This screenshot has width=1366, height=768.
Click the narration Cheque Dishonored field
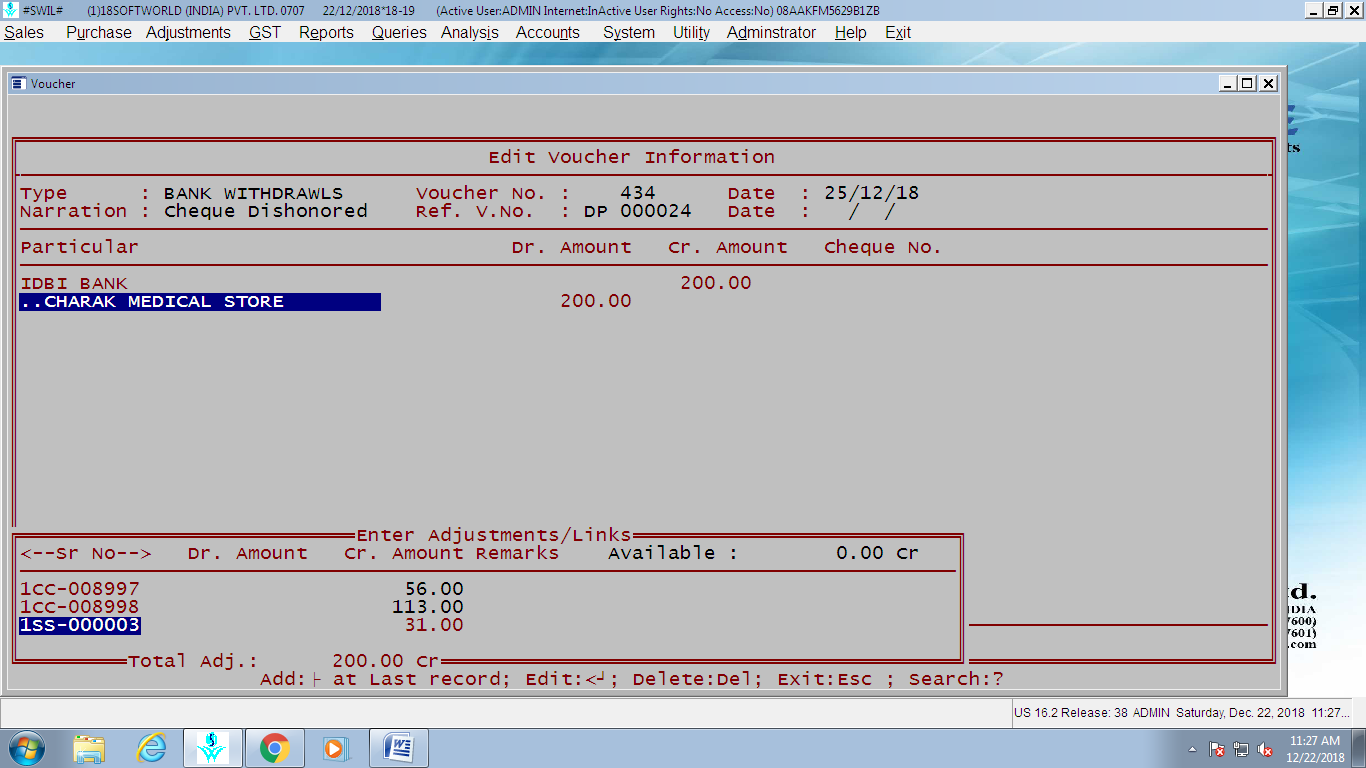pyautogui.click(x=266, y=211)
